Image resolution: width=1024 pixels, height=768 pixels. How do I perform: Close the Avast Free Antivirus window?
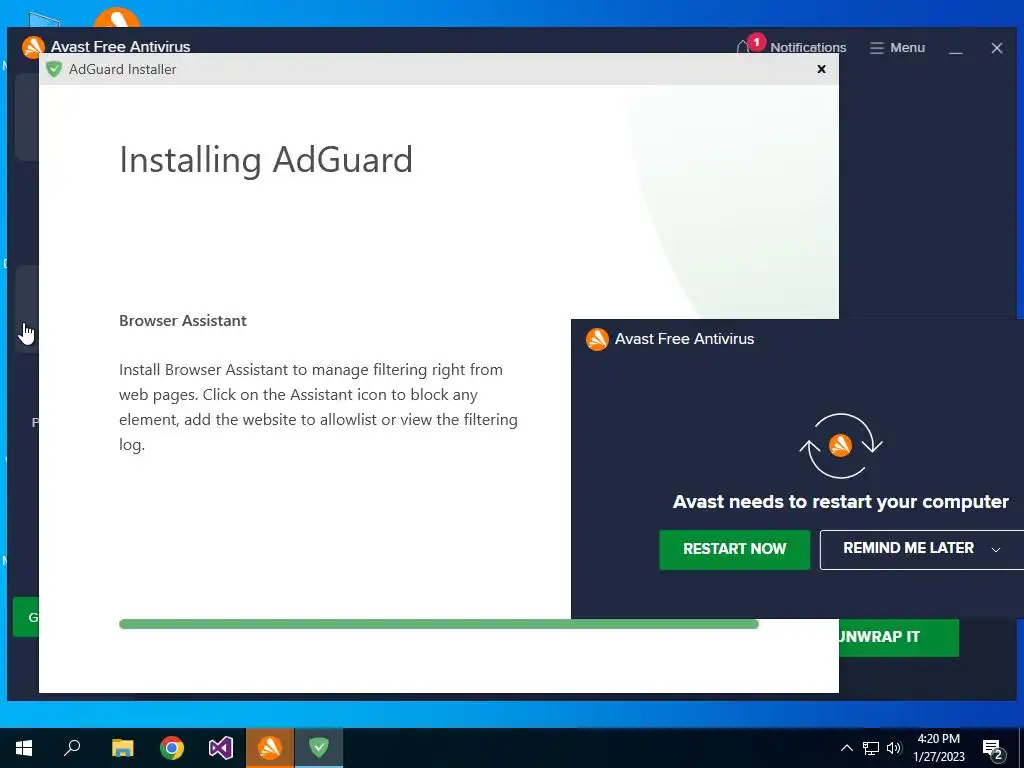point(997,48)
